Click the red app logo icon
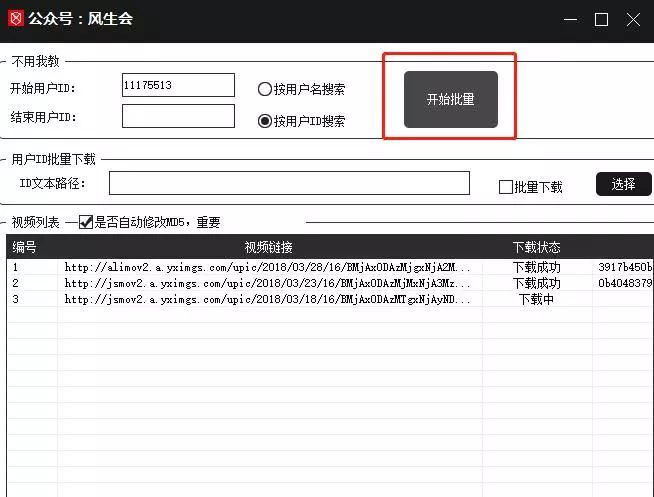 pos(16,19)
